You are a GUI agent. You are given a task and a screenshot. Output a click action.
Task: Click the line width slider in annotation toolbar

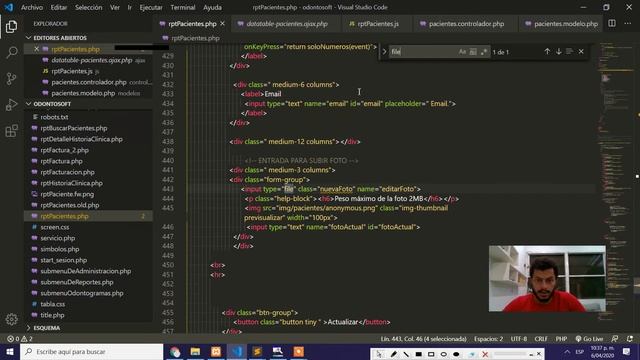510,354
